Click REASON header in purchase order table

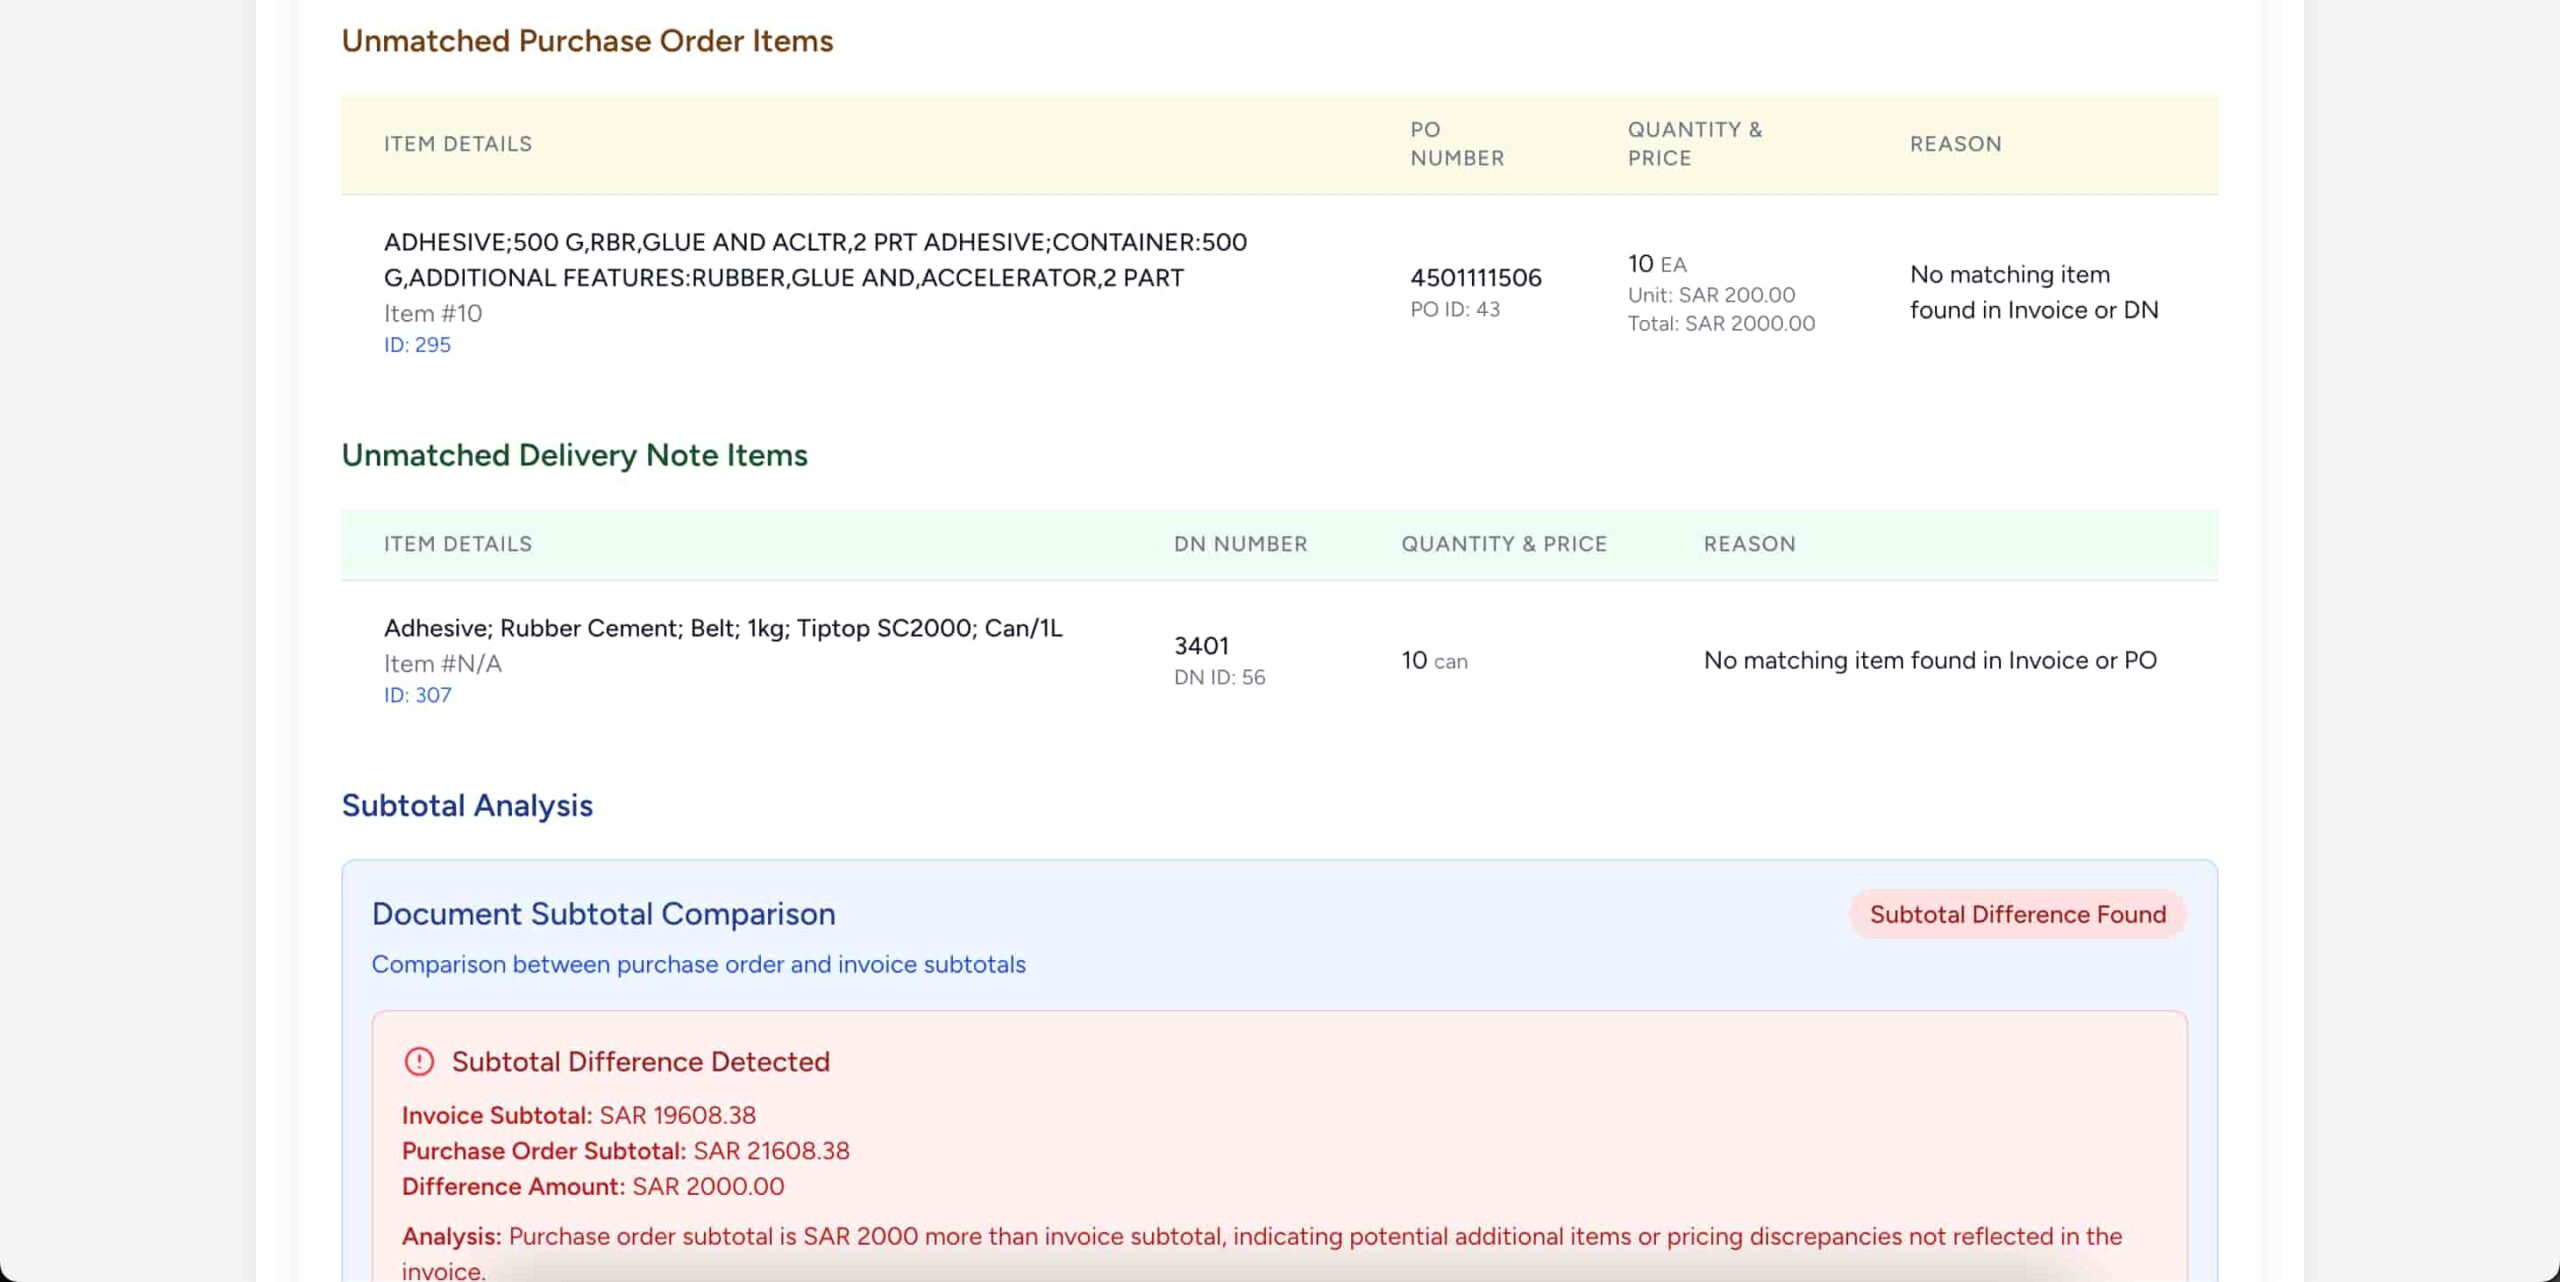[1955, 144]
